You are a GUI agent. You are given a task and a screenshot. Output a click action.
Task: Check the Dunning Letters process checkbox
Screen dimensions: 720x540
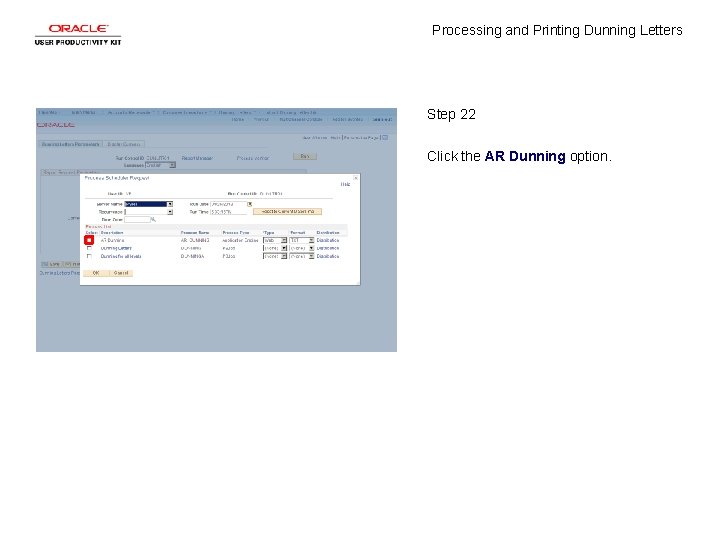click(89, 248)
